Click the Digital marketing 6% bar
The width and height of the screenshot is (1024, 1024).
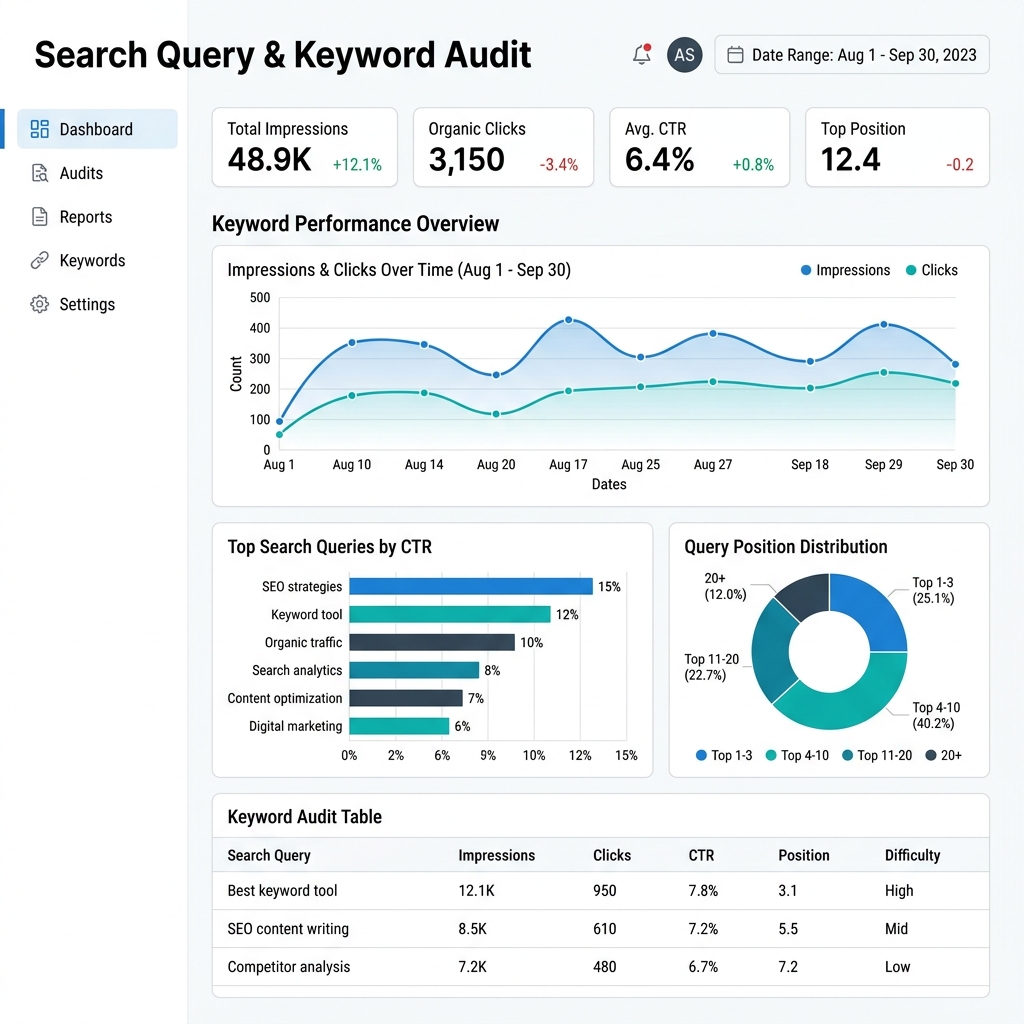(399, 726)
